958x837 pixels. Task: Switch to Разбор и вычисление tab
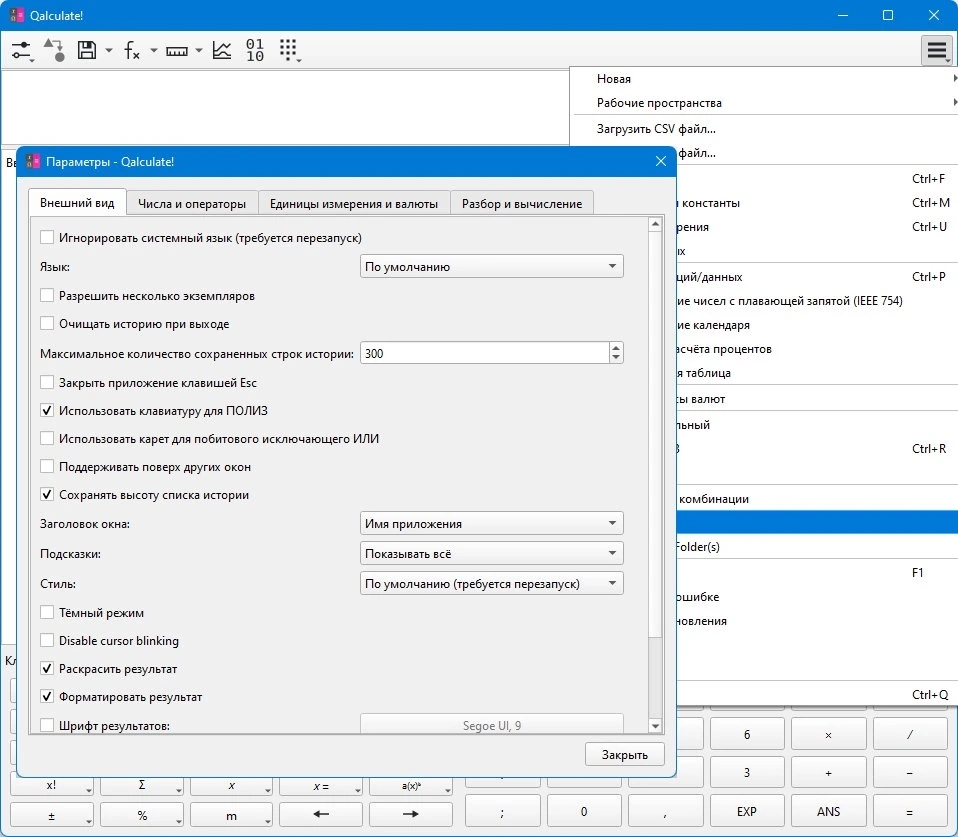[522, 203]
